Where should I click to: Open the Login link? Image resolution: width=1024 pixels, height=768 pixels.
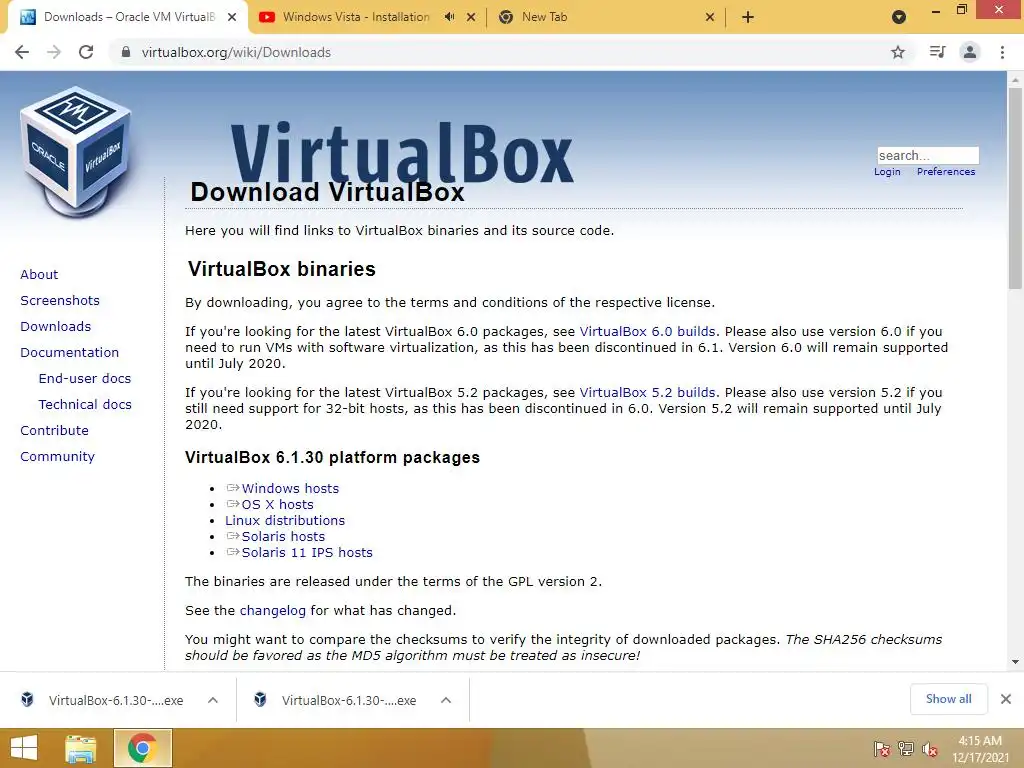pyautogui.click(x=887, y=172)
